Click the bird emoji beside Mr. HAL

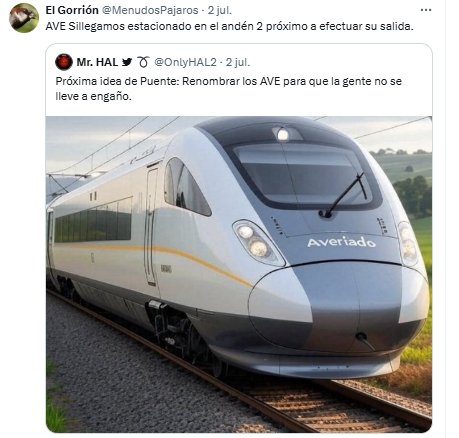click(127, 62)
